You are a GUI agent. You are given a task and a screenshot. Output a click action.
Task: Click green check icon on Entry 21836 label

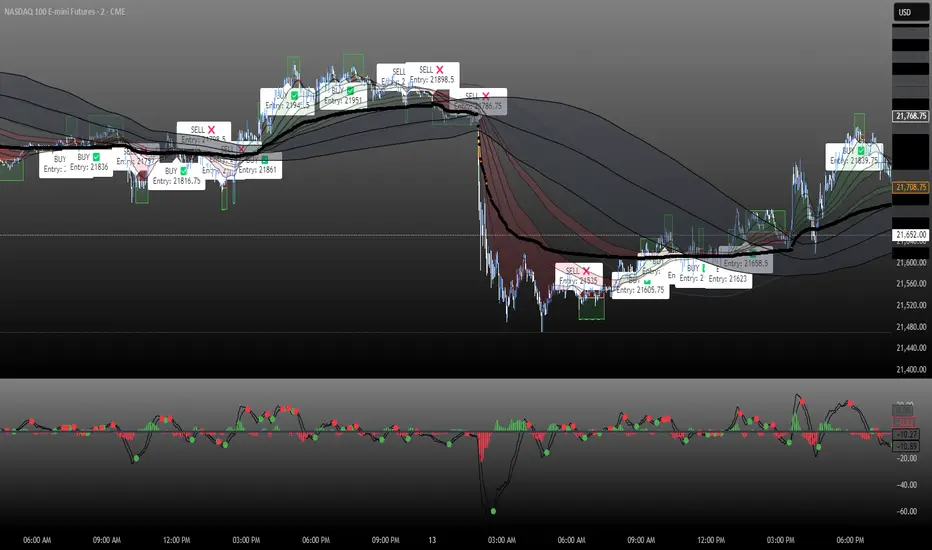[96, 157]
